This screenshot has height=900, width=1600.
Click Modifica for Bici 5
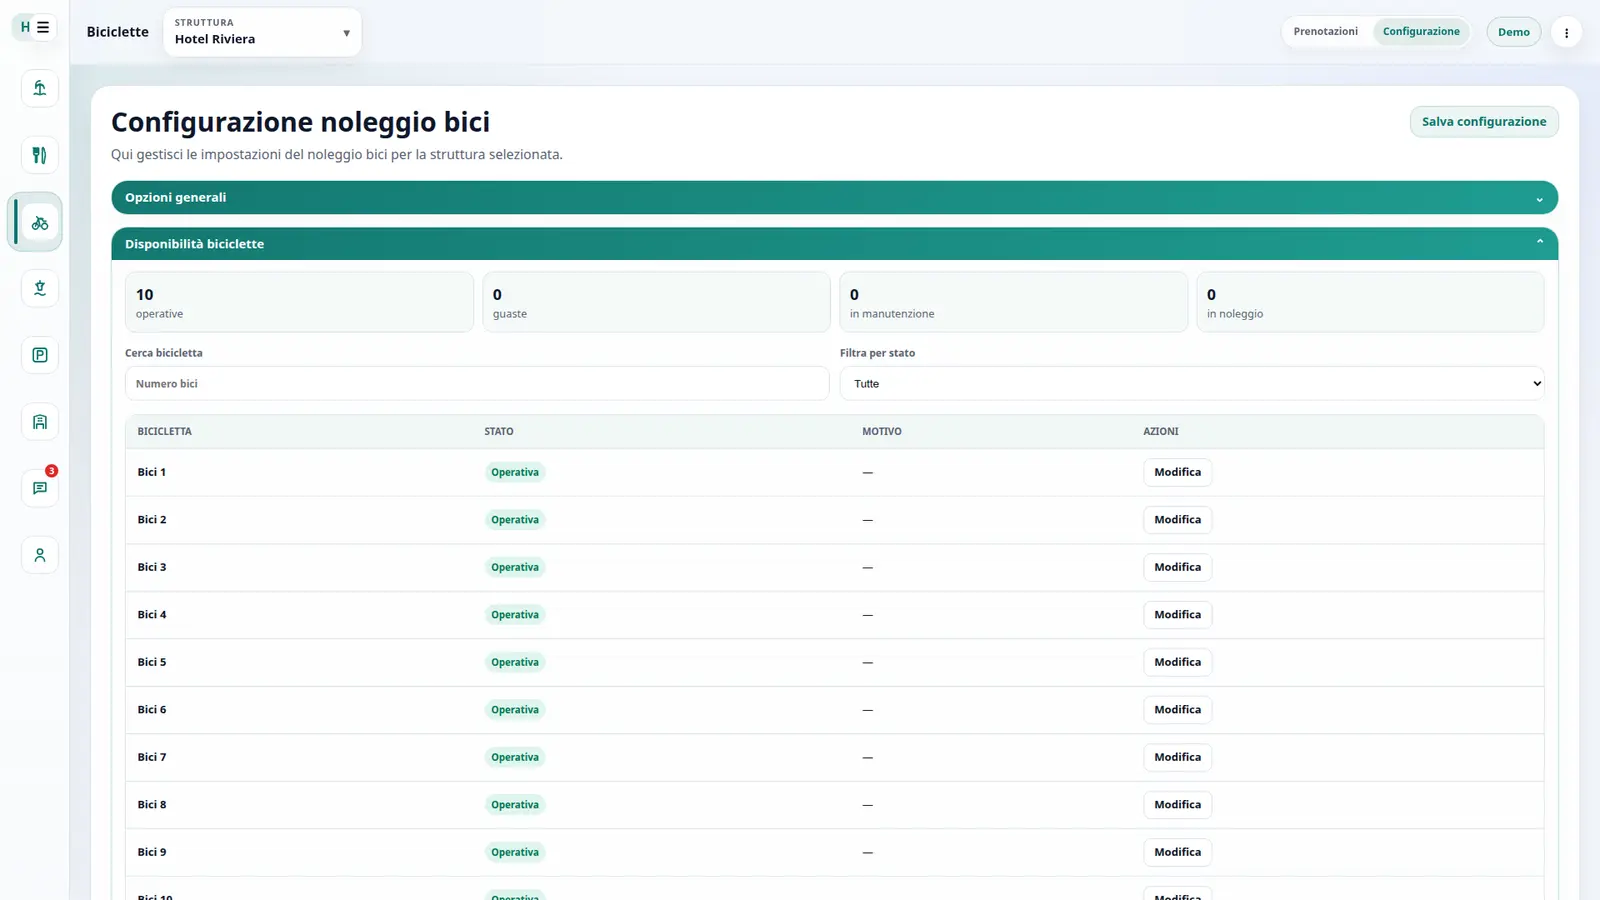point(1177,662)
